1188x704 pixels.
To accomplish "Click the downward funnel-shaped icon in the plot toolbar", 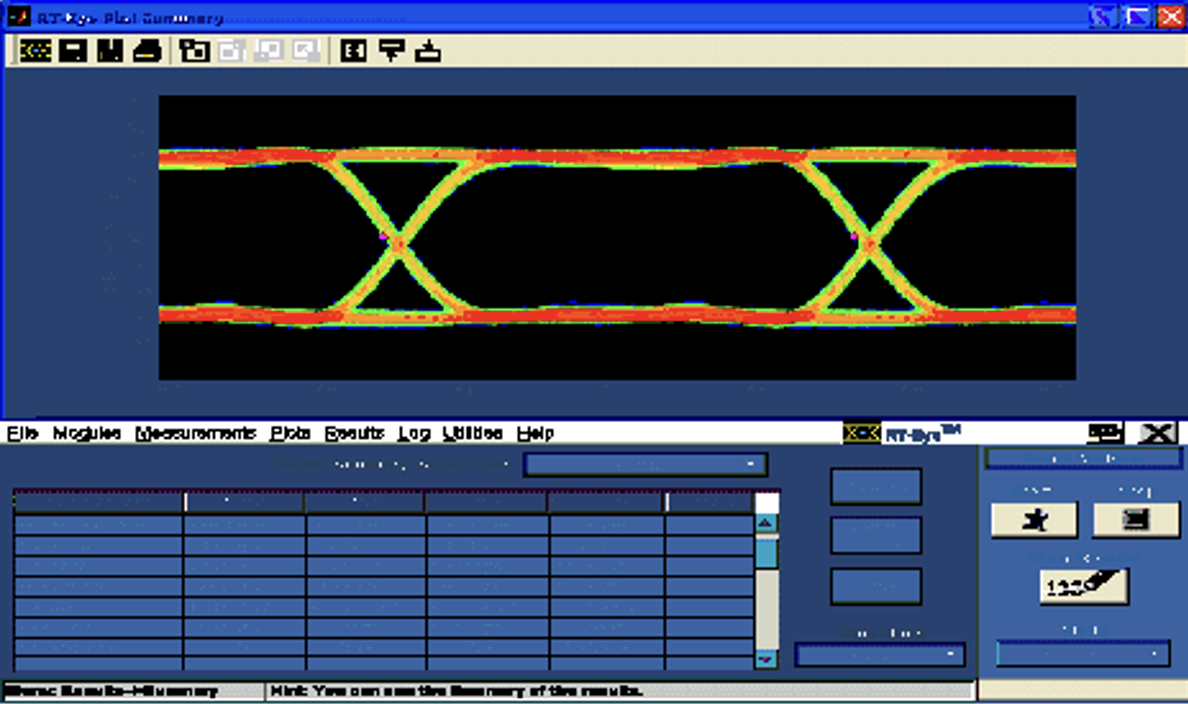I will point(392,50).
